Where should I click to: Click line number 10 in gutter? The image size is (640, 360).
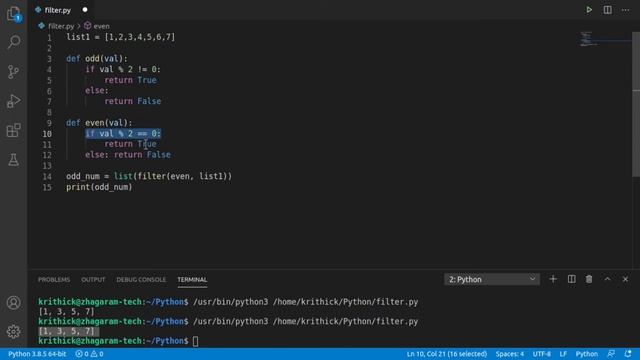pyautogui.click(x=47, y=134)
